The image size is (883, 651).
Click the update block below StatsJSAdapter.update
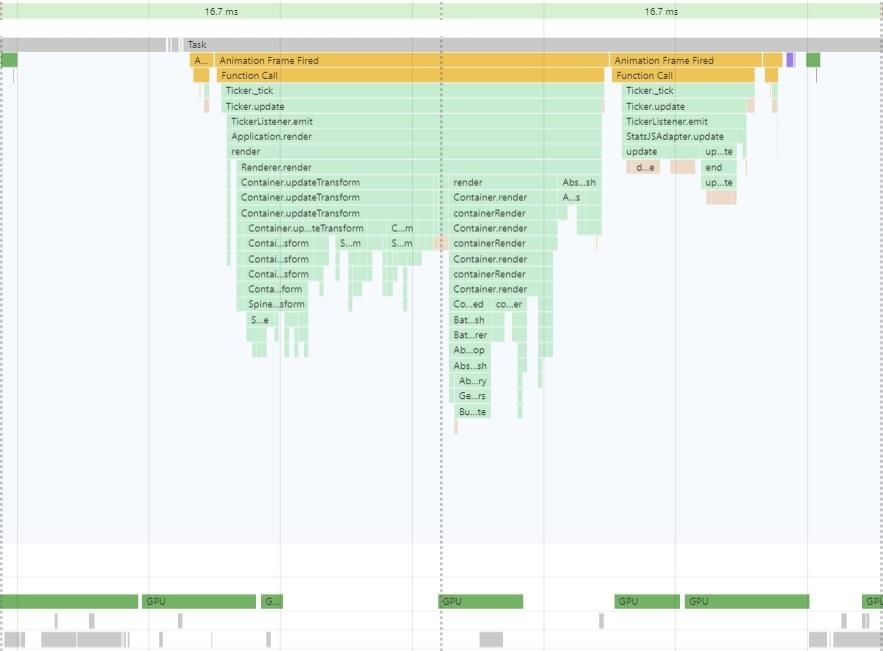coord(662,152)
